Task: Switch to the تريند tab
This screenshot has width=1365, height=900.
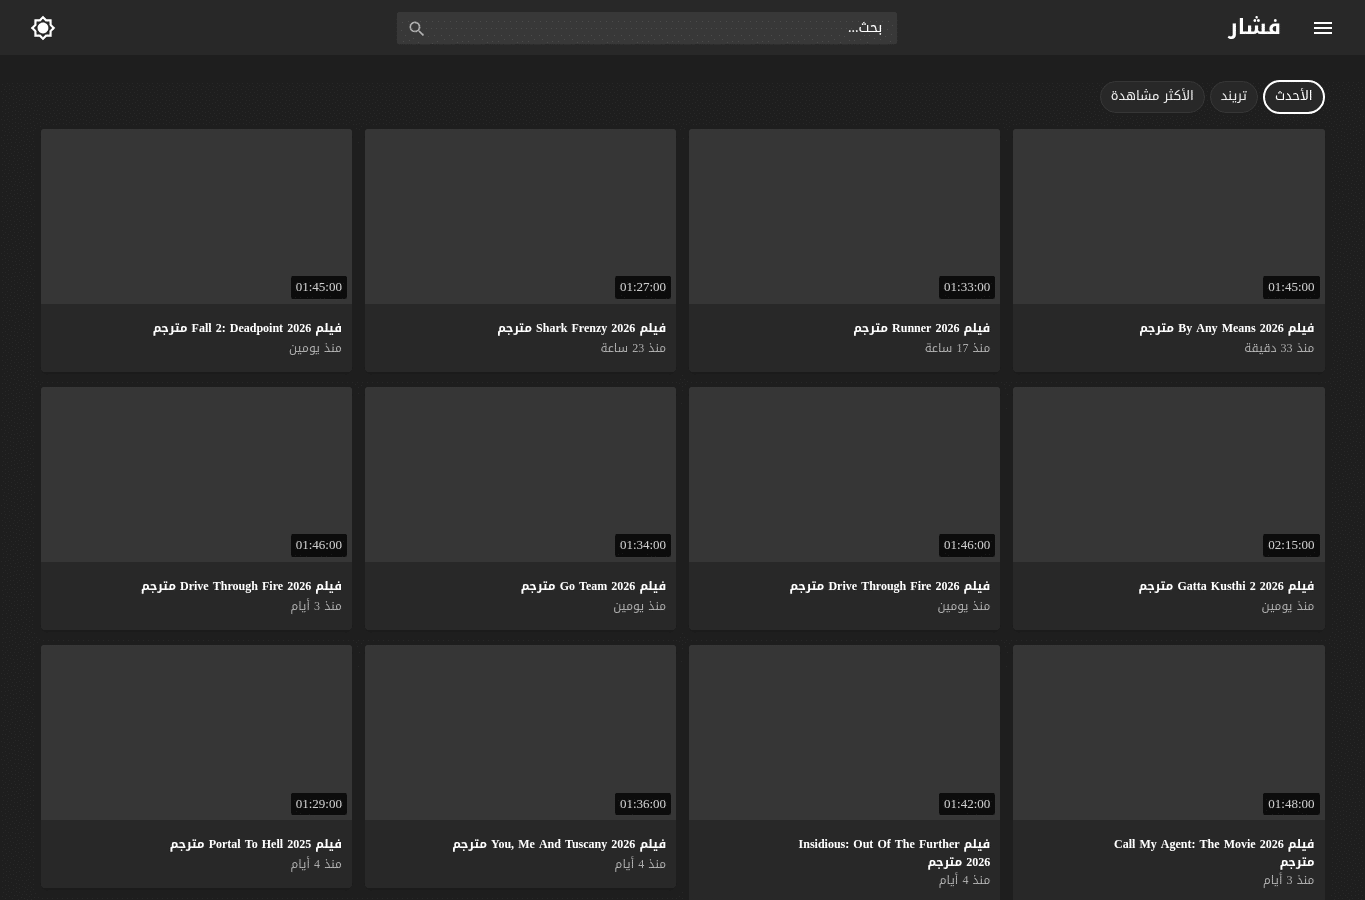Action: (x=1233, y=96)
